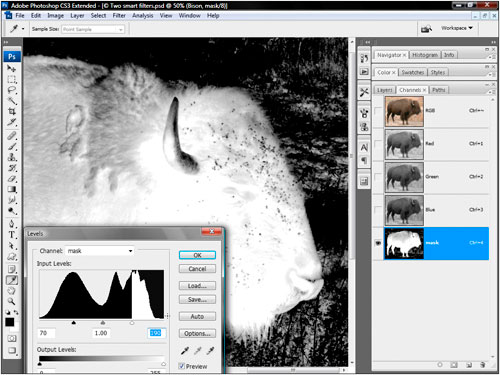
Task: Click the Options... button in Levels
Action: coord(197,333)
